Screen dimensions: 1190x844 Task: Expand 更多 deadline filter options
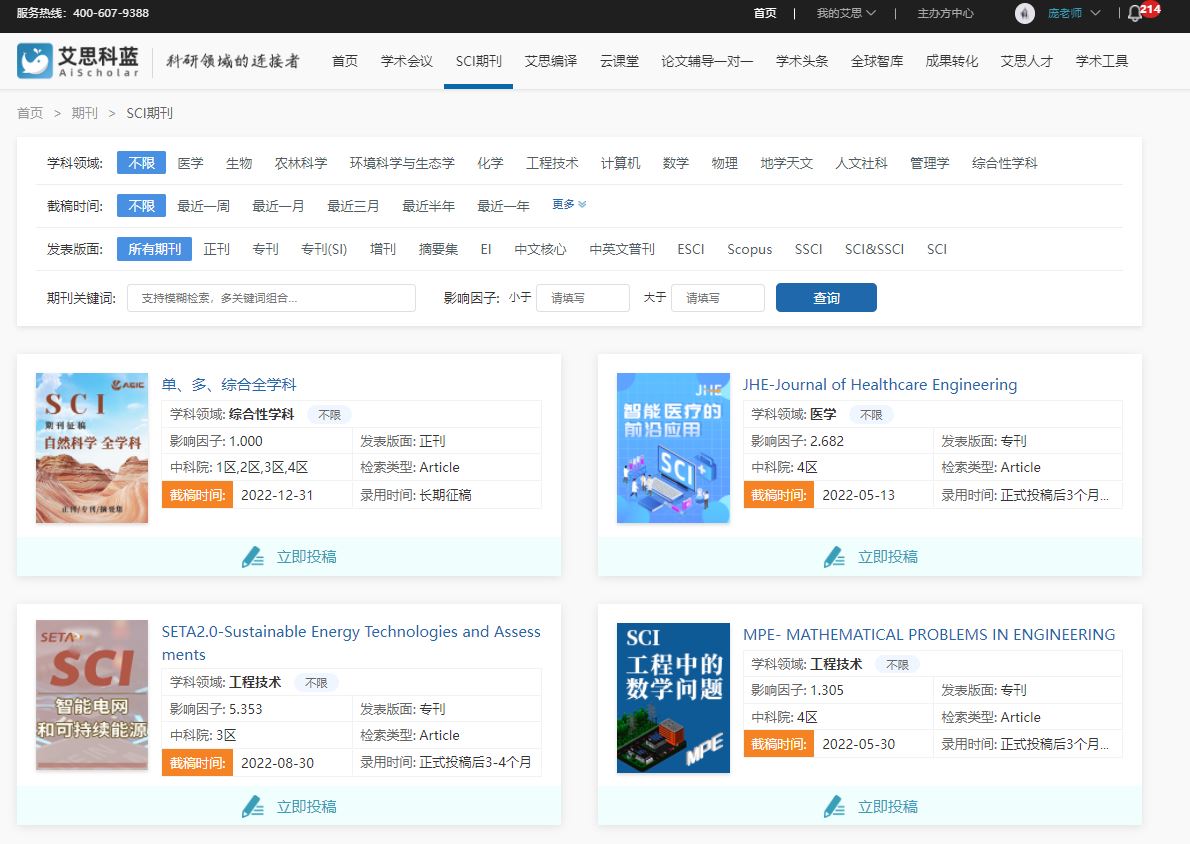pos(569,204)
